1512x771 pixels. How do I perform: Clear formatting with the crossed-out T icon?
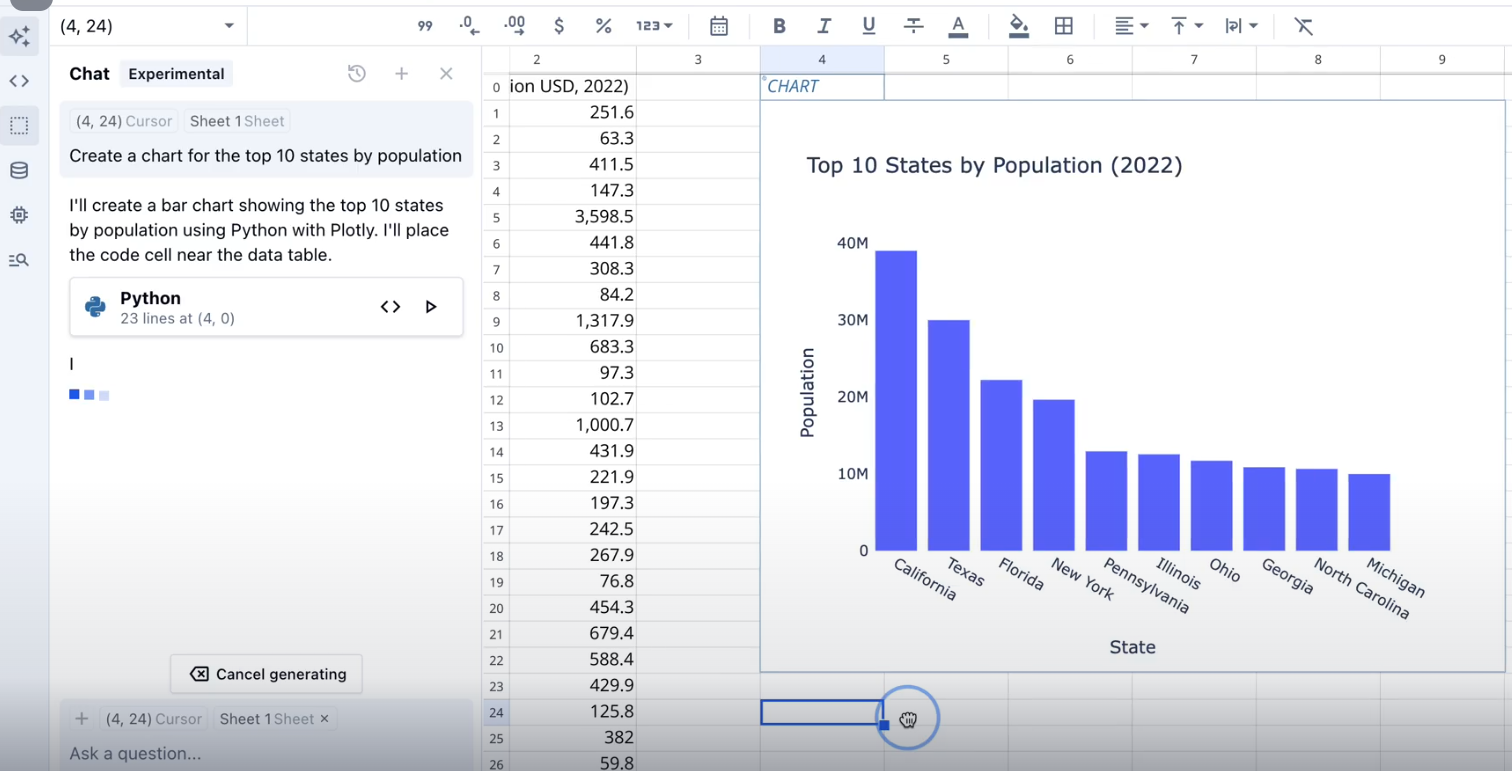pyautogui.click(x=1303, y=26)
